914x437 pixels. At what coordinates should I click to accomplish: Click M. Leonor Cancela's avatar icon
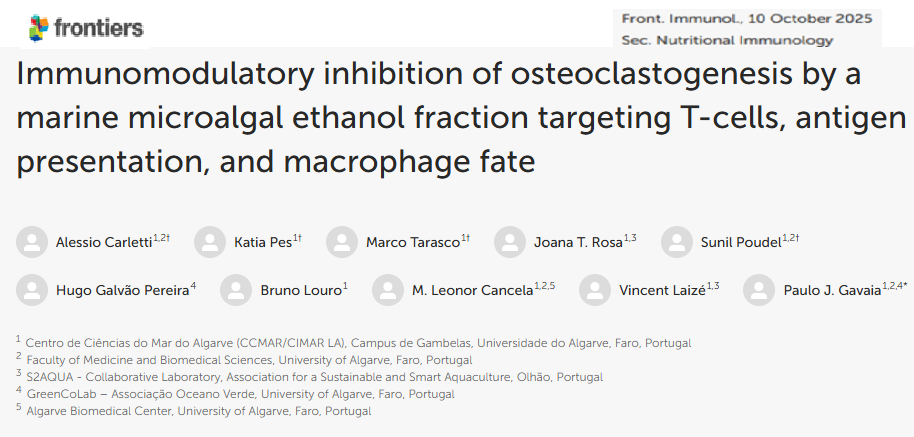[x=388, y=290]
